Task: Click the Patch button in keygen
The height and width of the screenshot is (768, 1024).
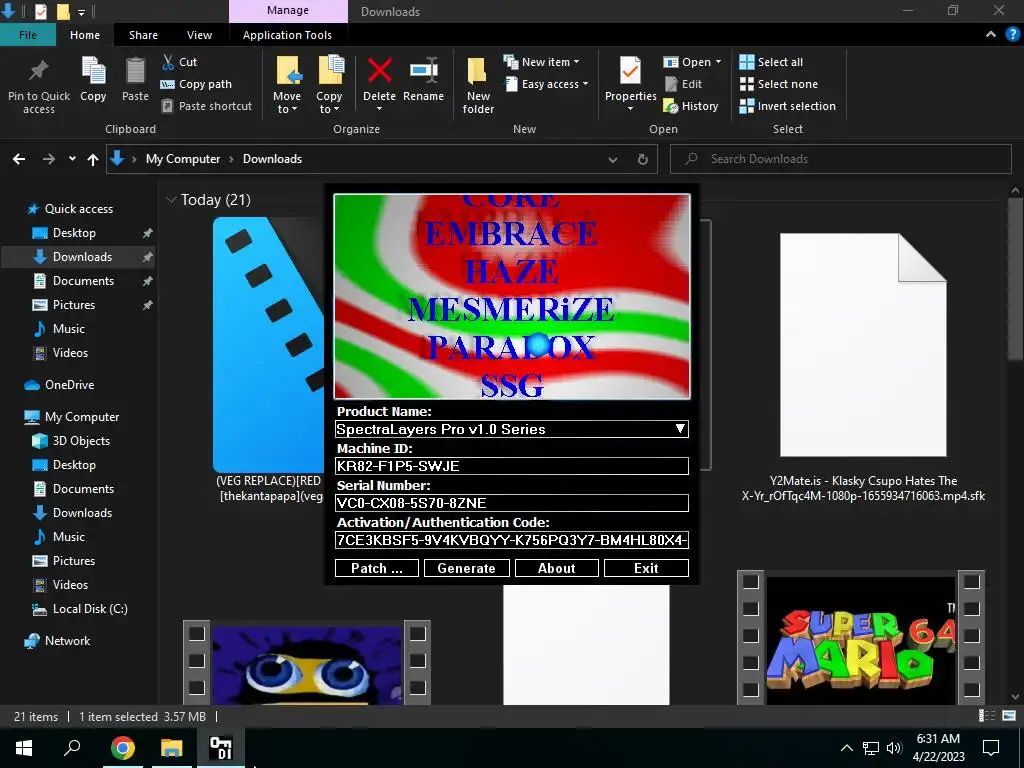Action: coord(377,568)
